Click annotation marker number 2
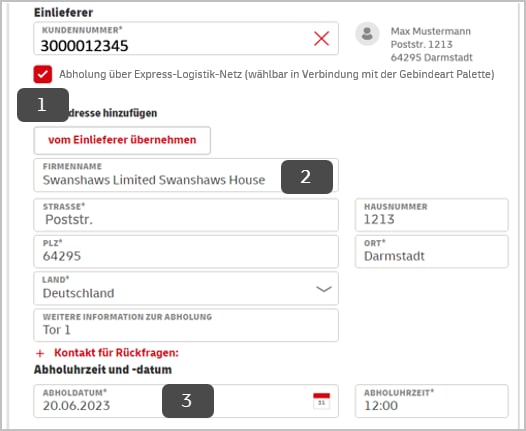 307,177
